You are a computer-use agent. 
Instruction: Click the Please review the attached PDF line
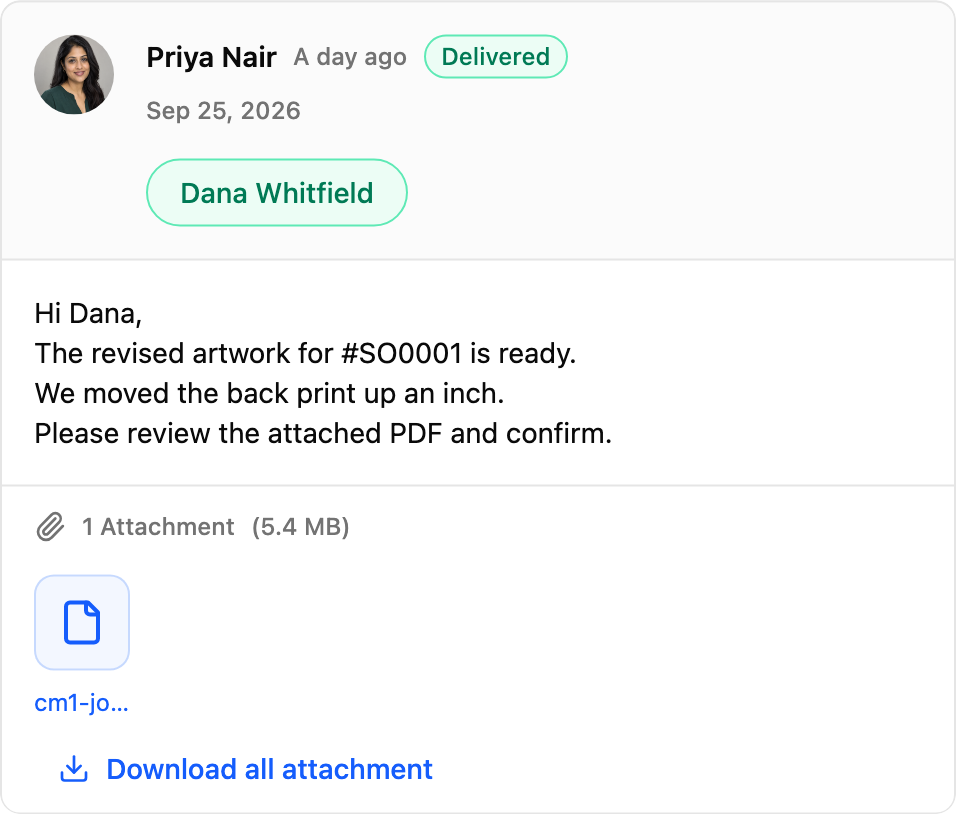[323, 434]
